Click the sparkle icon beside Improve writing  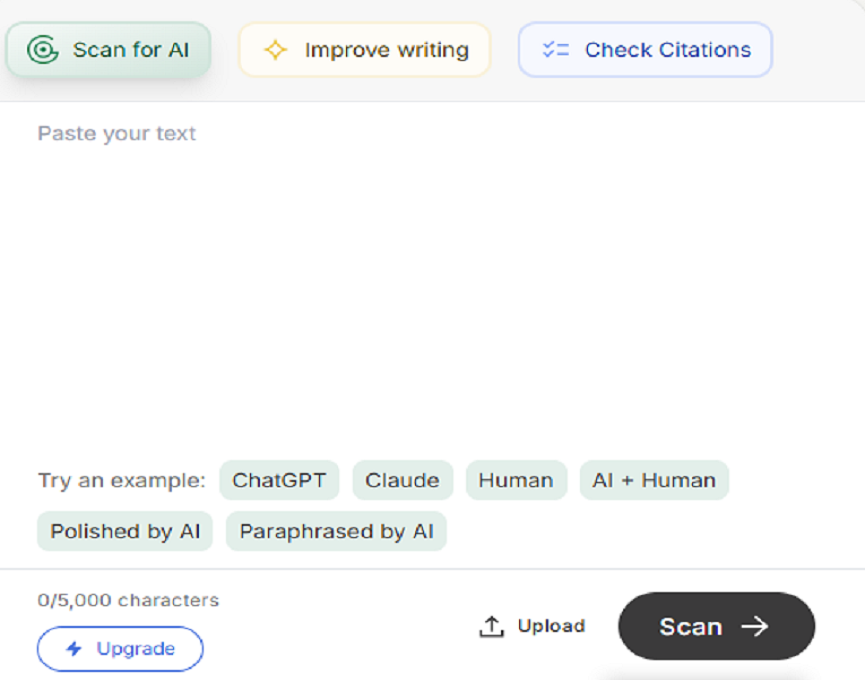[x=275, y=50]
